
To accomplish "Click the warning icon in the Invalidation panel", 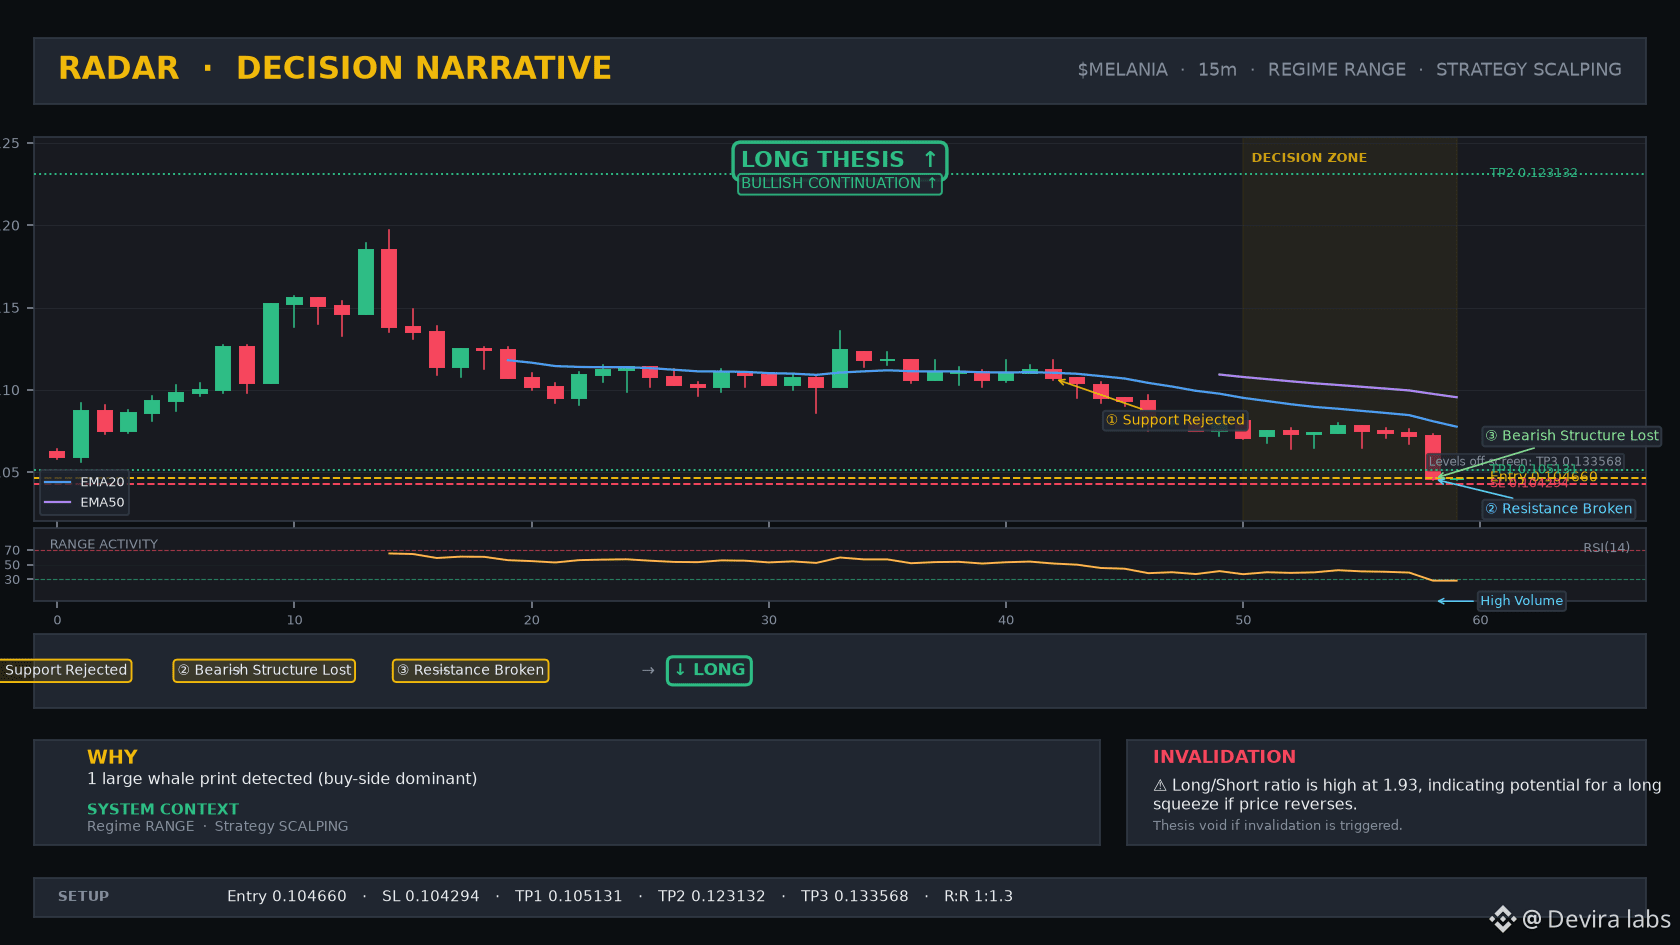I will click(1160, 786).
